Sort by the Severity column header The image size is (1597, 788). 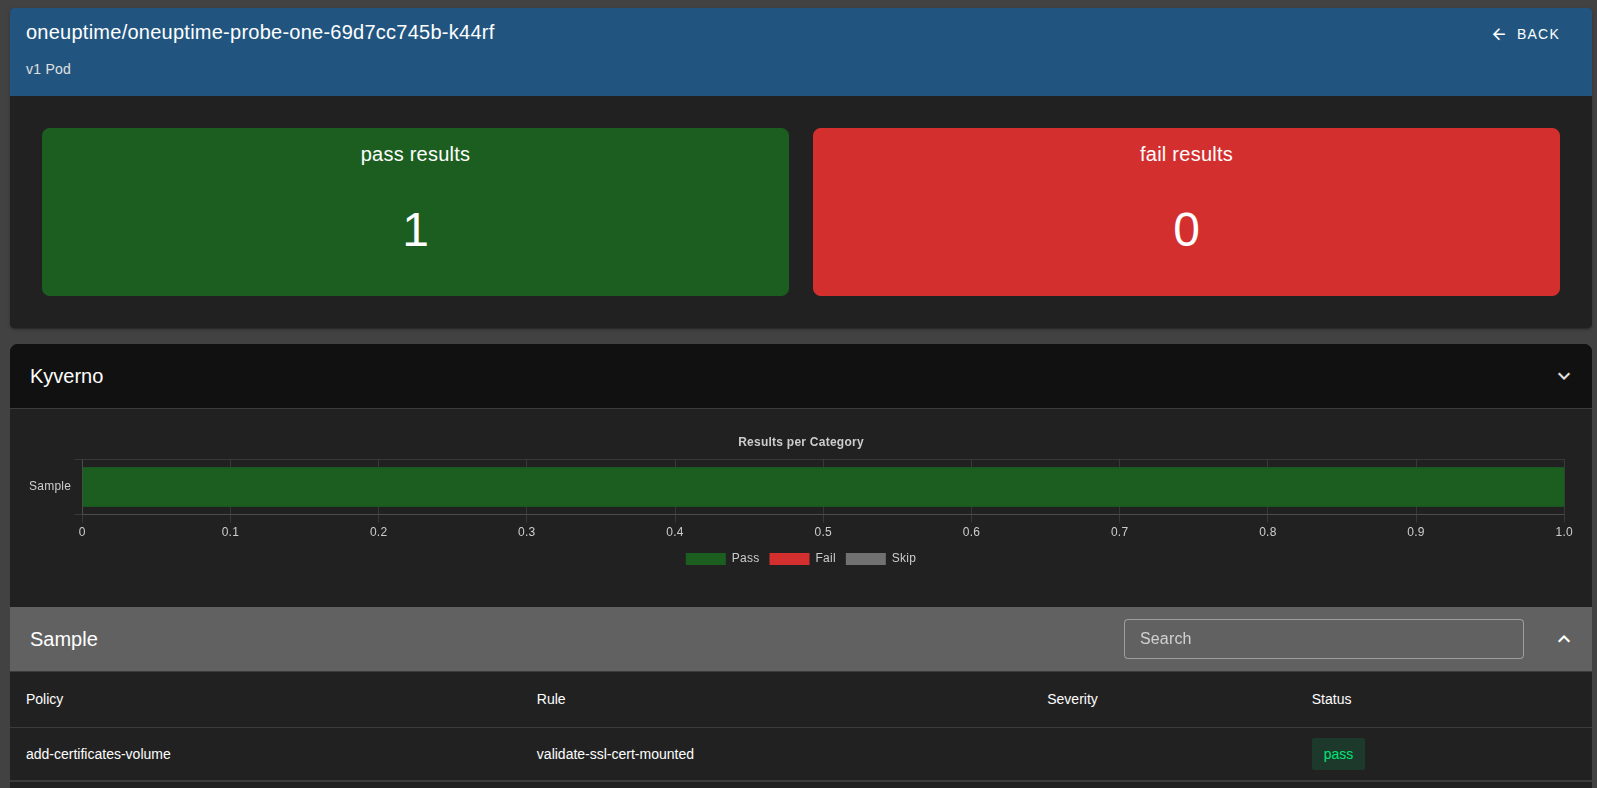pos(1072,699)
